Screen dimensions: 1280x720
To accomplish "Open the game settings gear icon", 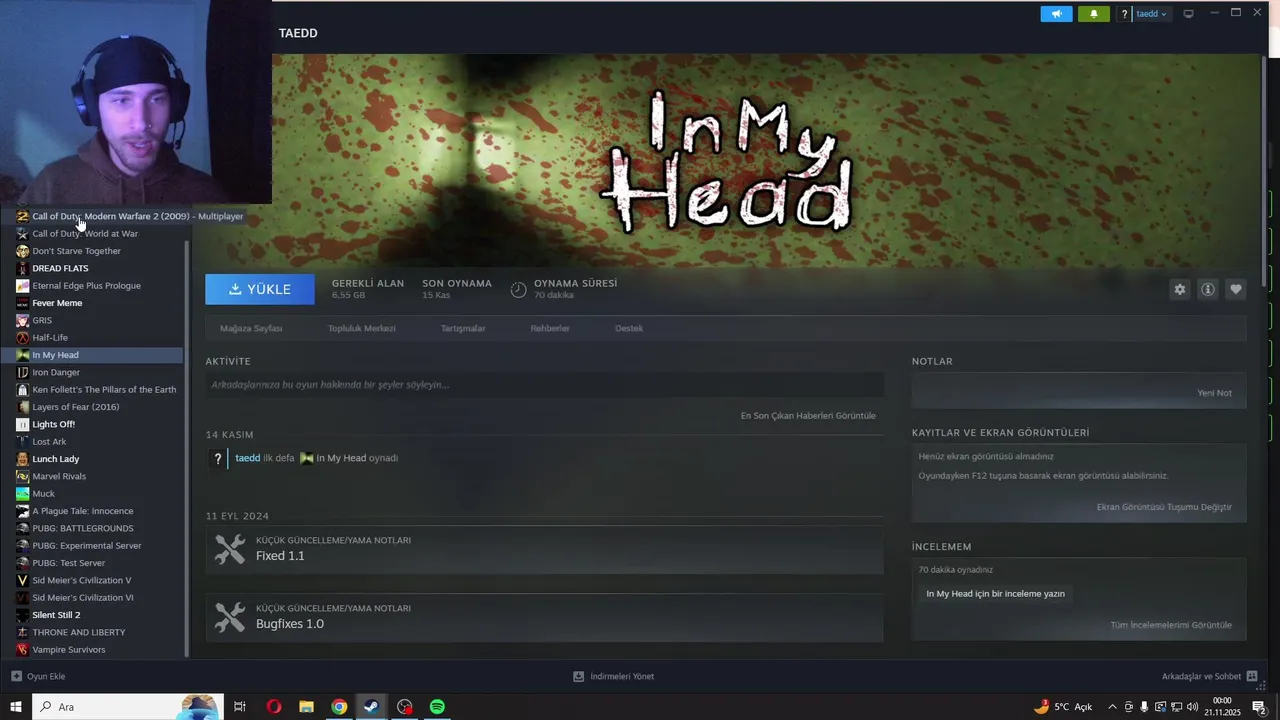I will coord(1180,289).
